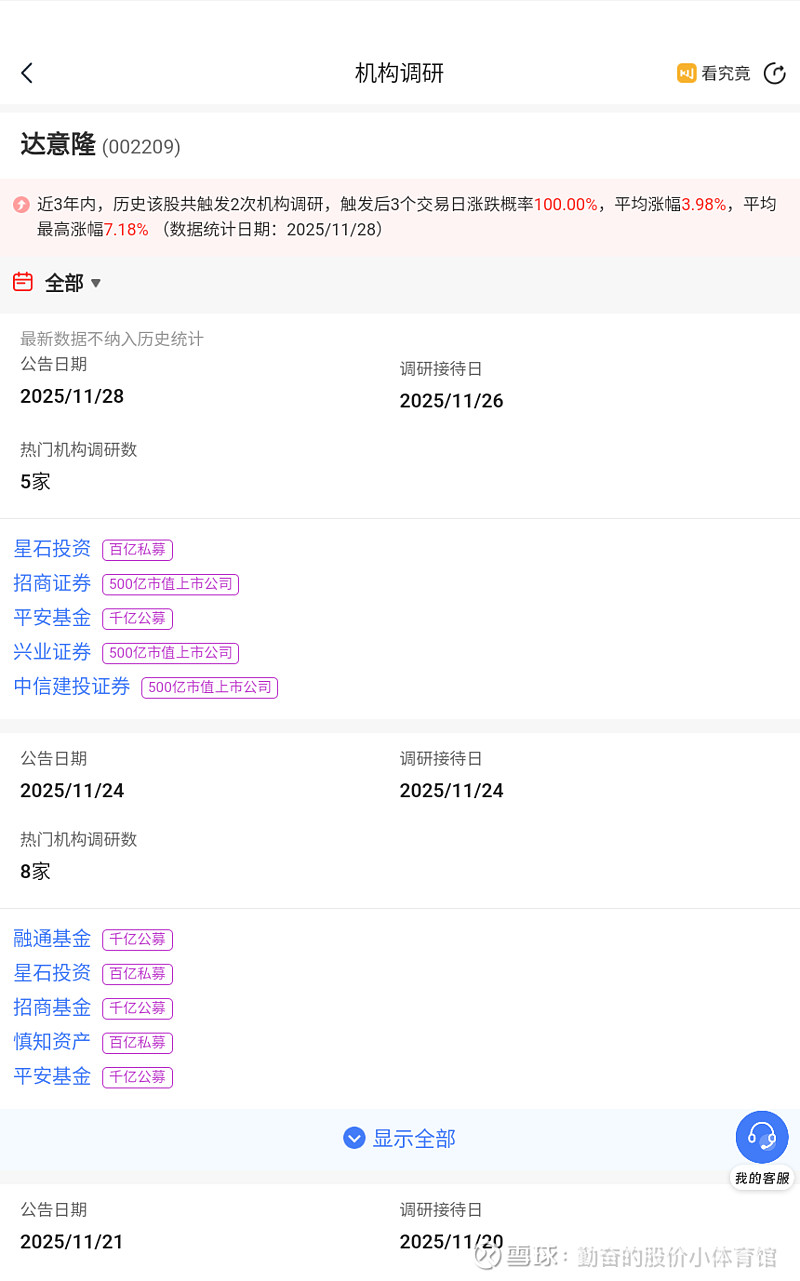This screenshot has height=1281, width=800.
Task: Click the refresh icon in header
Action: (774, 73)
